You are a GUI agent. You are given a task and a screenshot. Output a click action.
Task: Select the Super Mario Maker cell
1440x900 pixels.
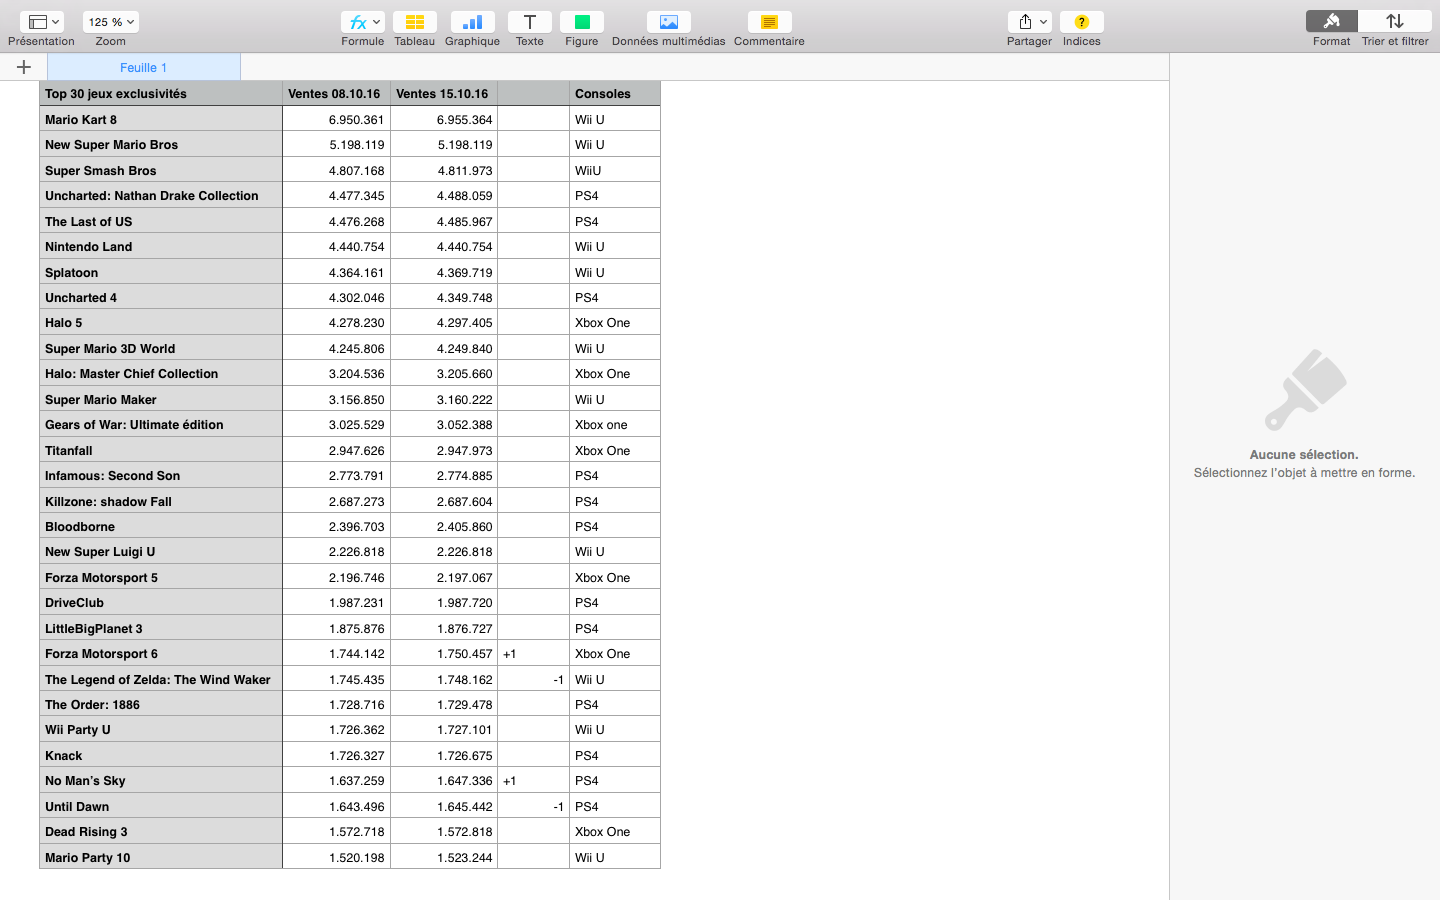coord(161,399)
